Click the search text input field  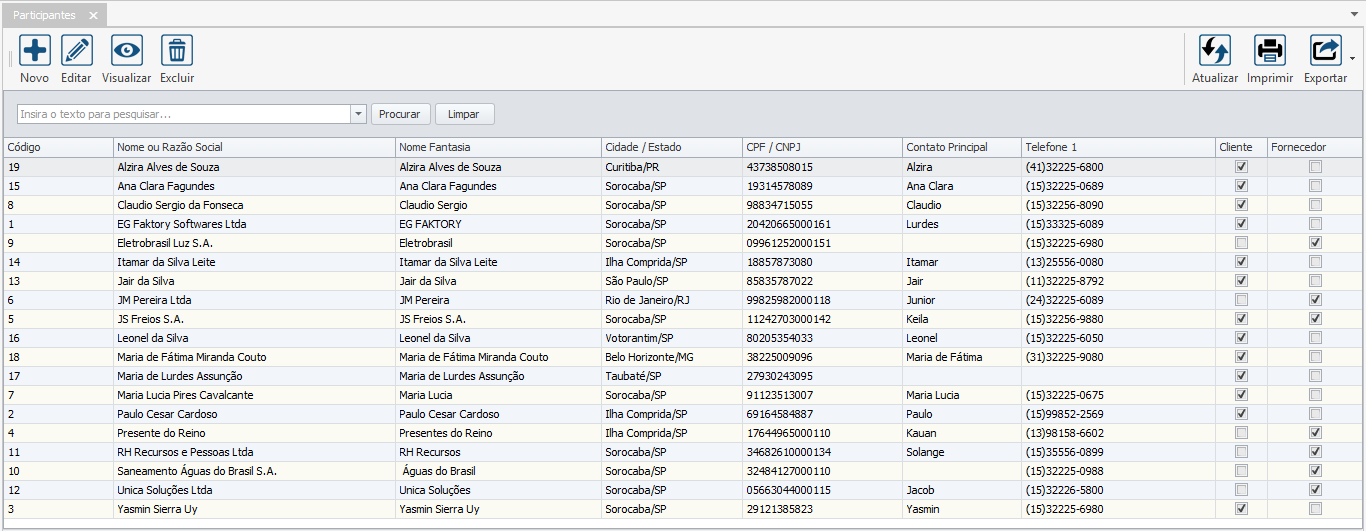pyautogui.click(x=184, y=114)
